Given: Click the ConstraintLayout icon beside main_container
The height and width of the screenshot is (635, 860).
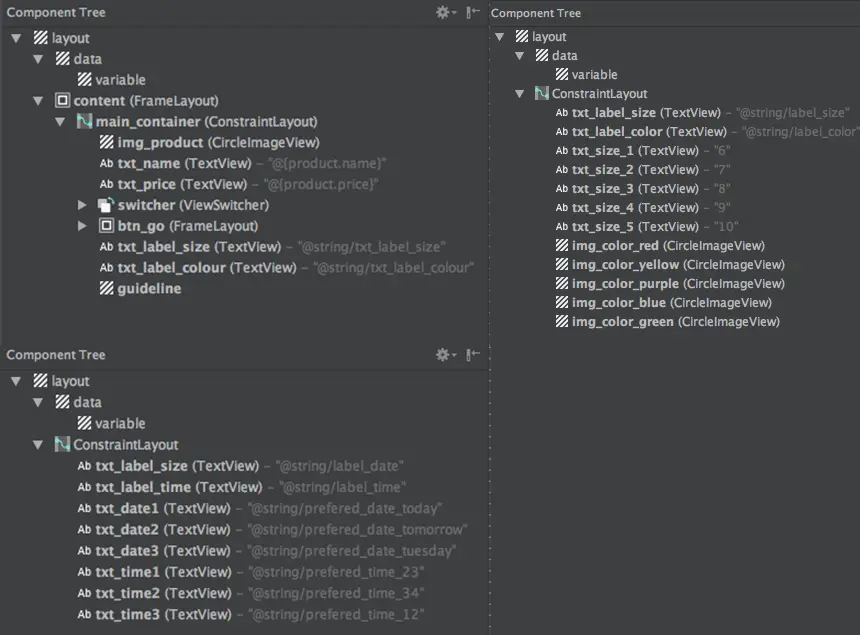Looking at the screenshot, I should (83, 121).
